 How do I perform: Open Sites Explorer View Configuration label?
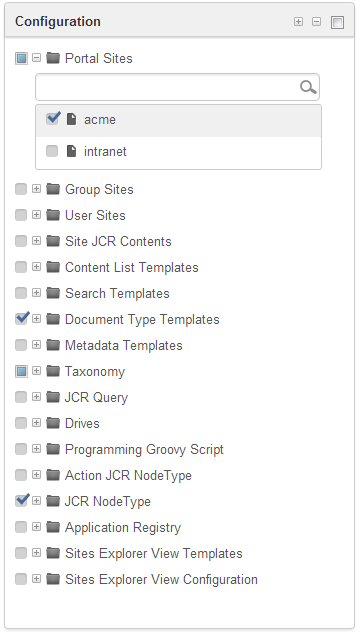[x=161, y=579]
